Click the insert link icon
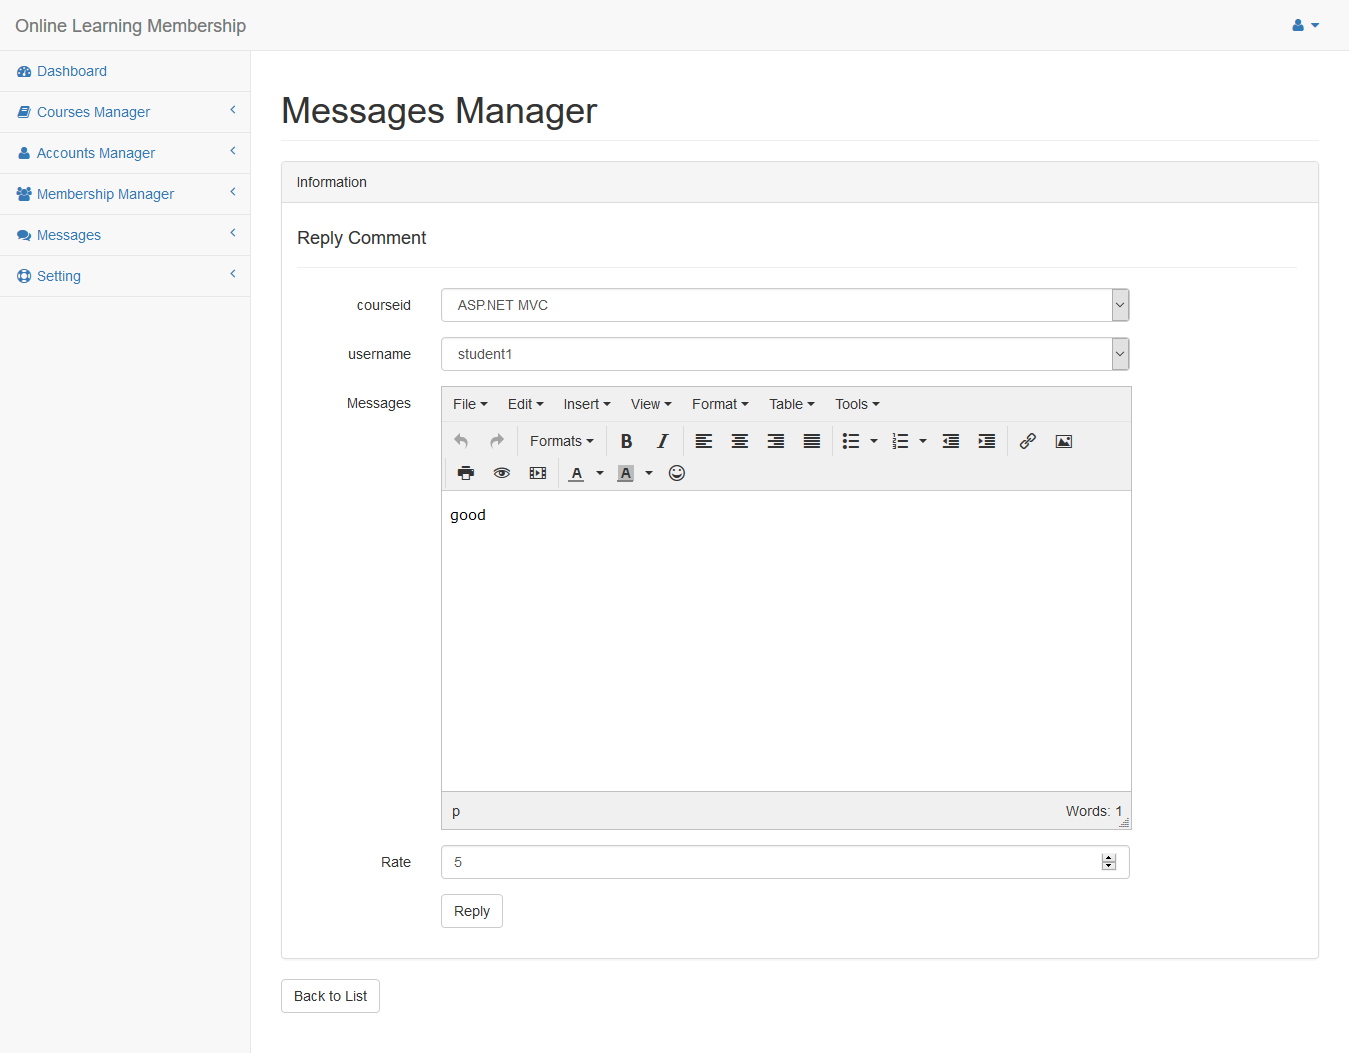This screenshot has height=1053, width=1349. click(1027, 441)
